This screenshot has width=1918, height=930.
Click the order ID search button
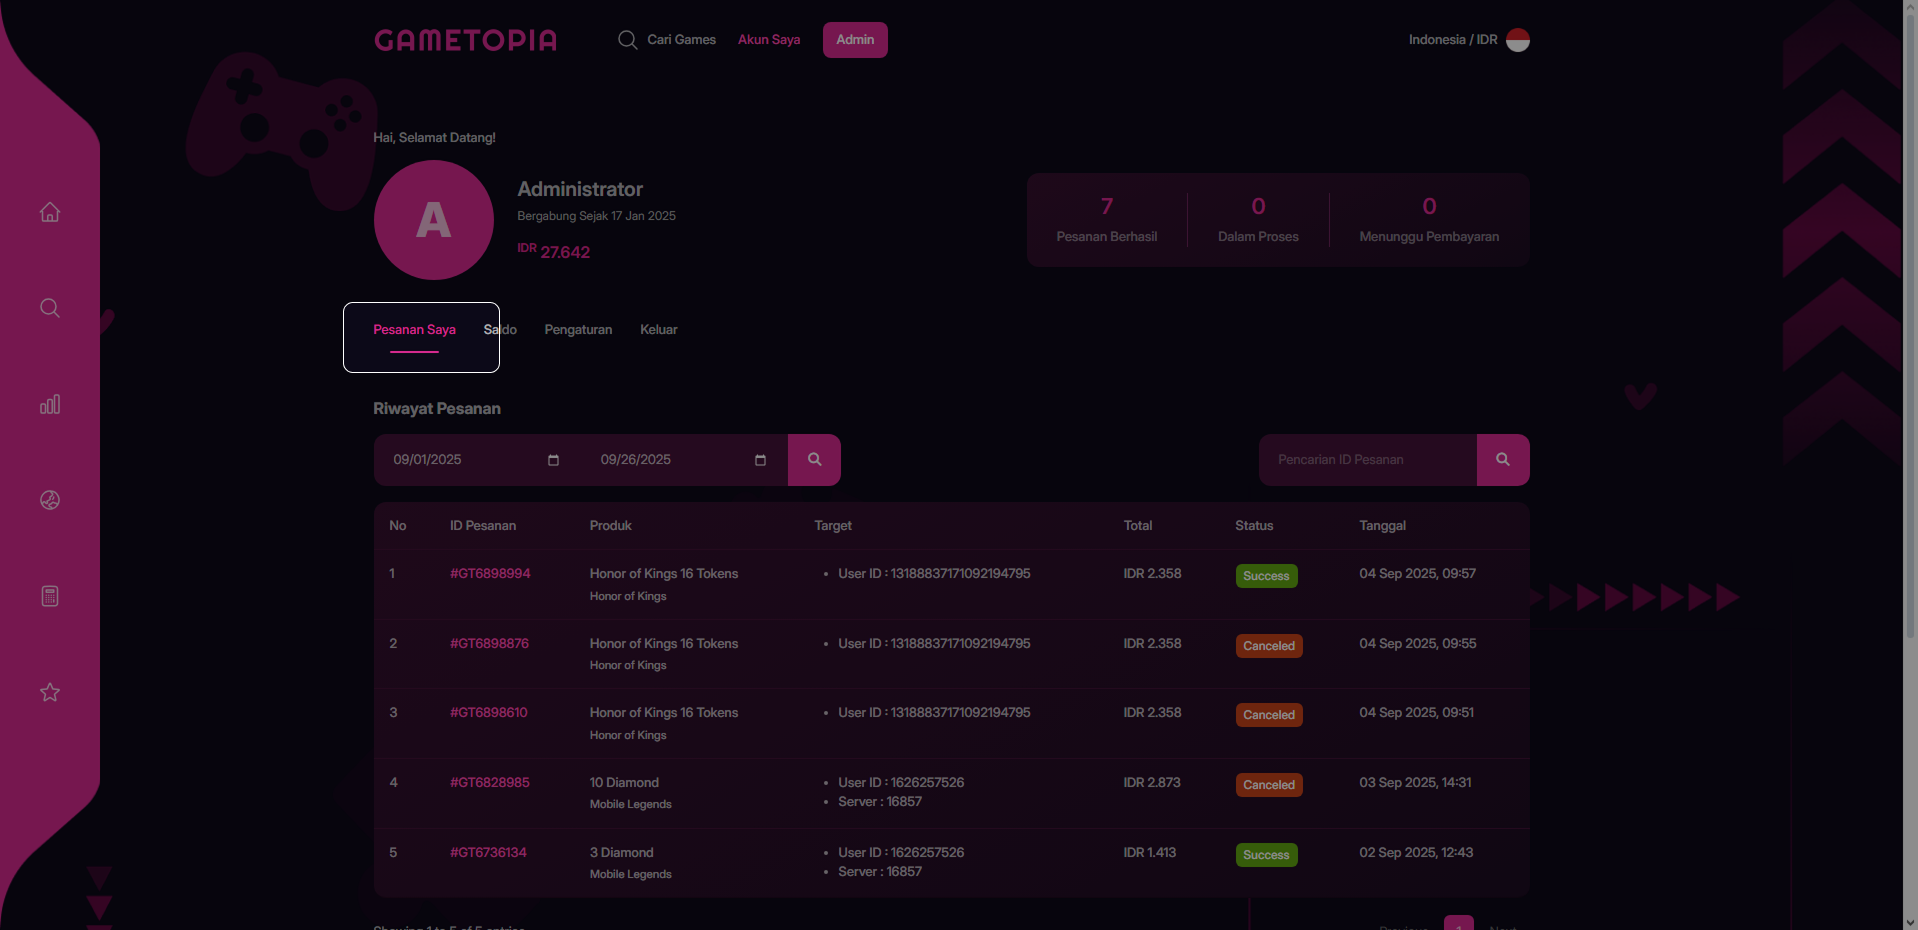(x=1503, y=460)
